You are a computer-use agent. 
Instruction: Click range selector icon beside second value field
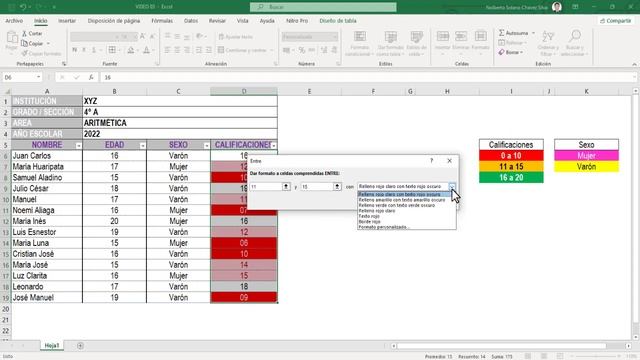[x=337, y=187]
